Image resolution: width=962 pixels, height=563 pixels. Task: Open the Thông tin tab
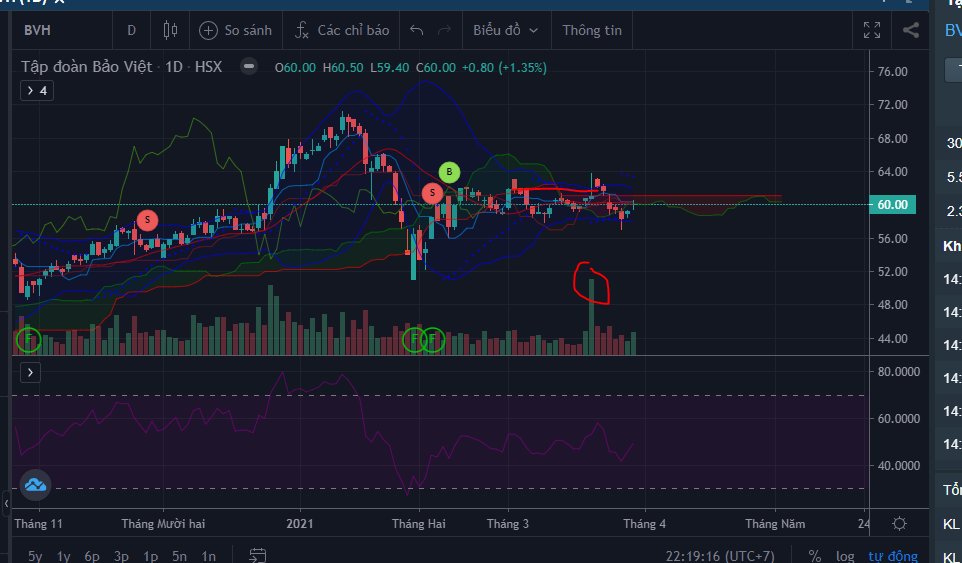(592, 30)
